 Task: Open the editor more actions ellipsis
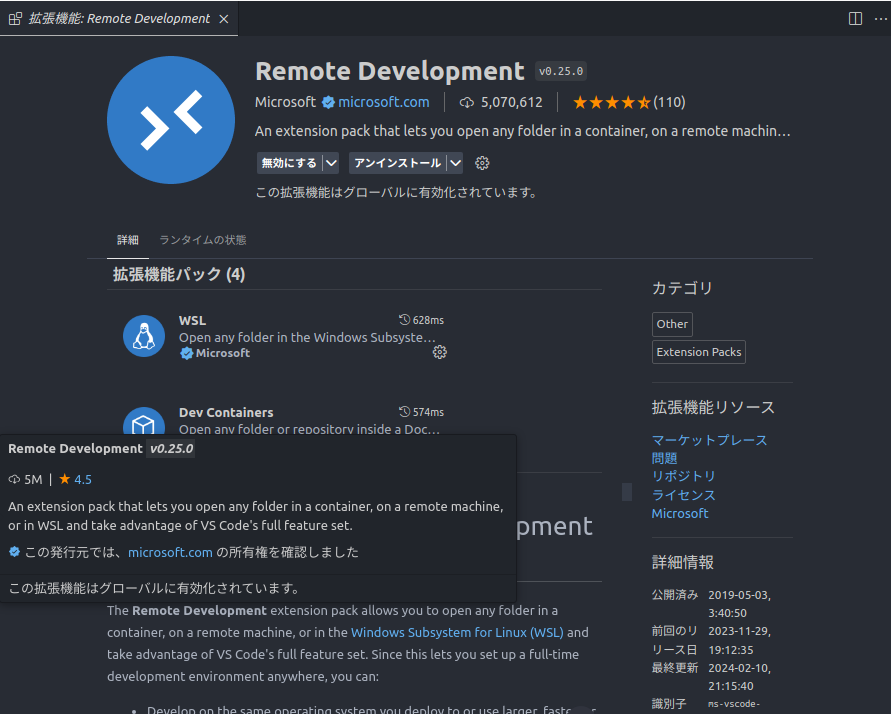(881, 19)
